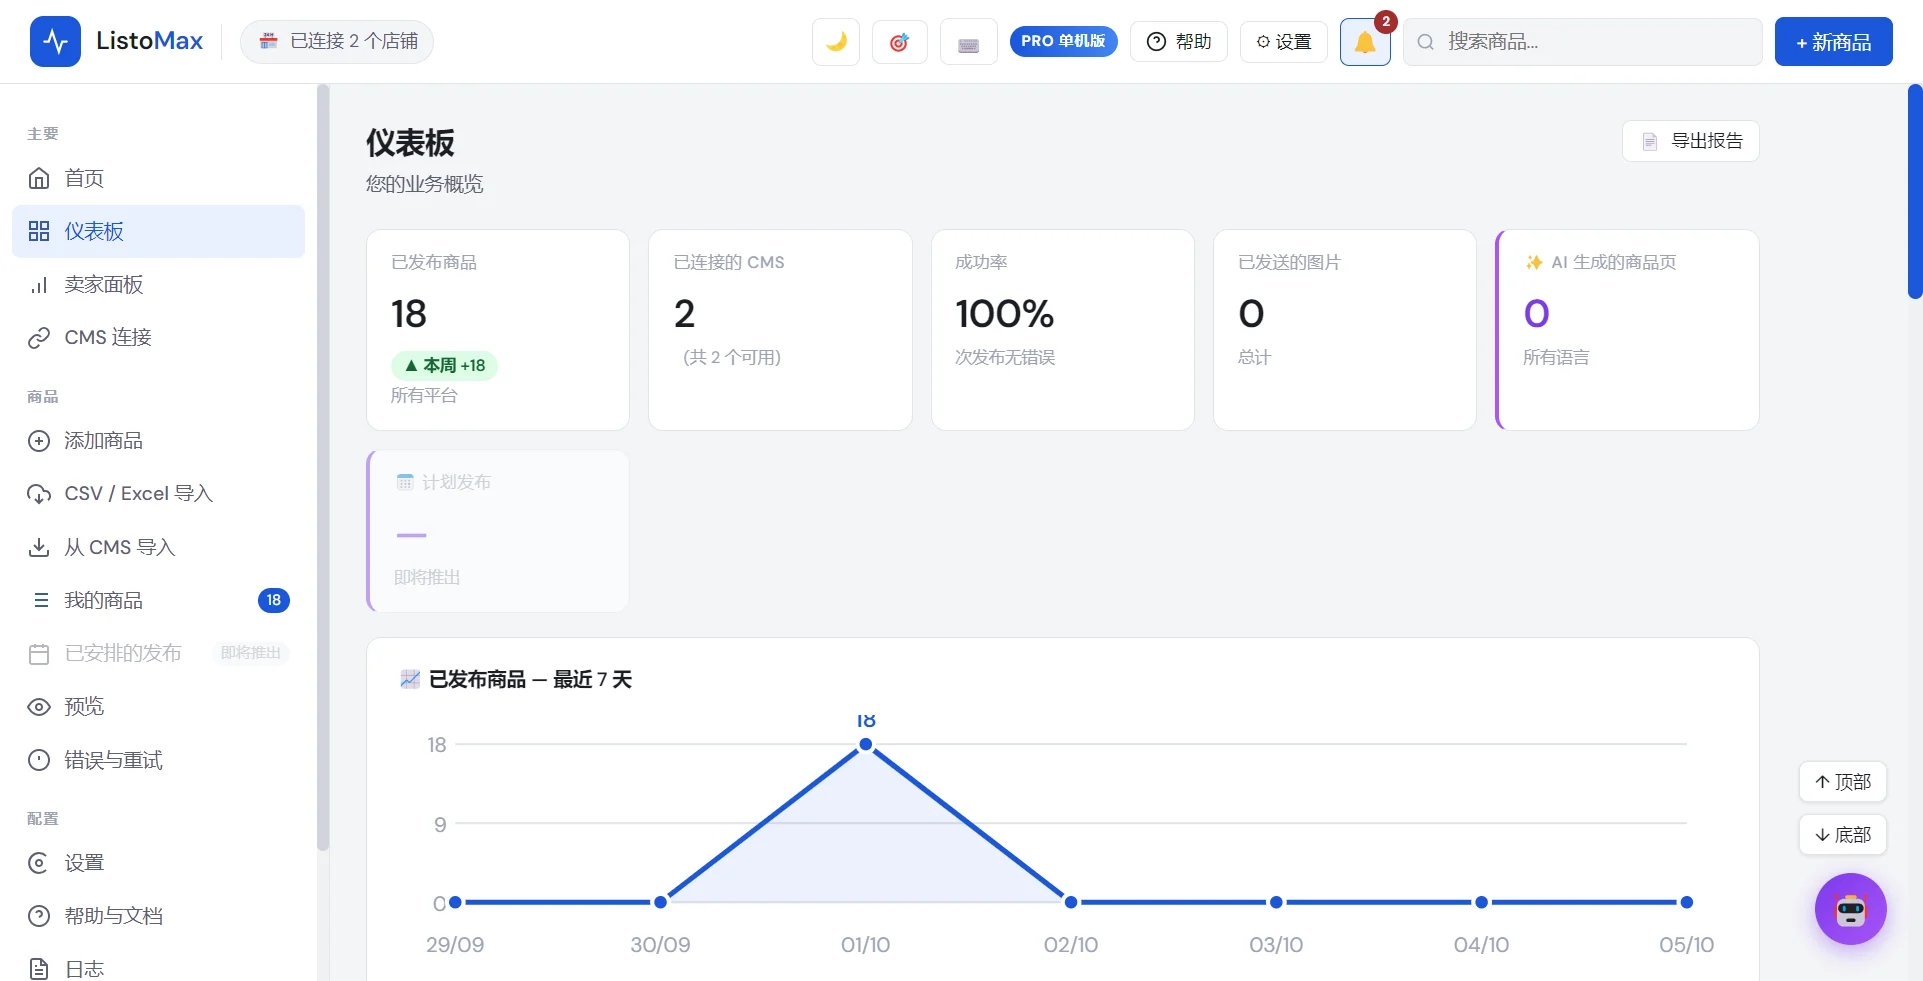Create a product with + 新商品
Screen dimensions: 1923x981
tap(1833, 42)
